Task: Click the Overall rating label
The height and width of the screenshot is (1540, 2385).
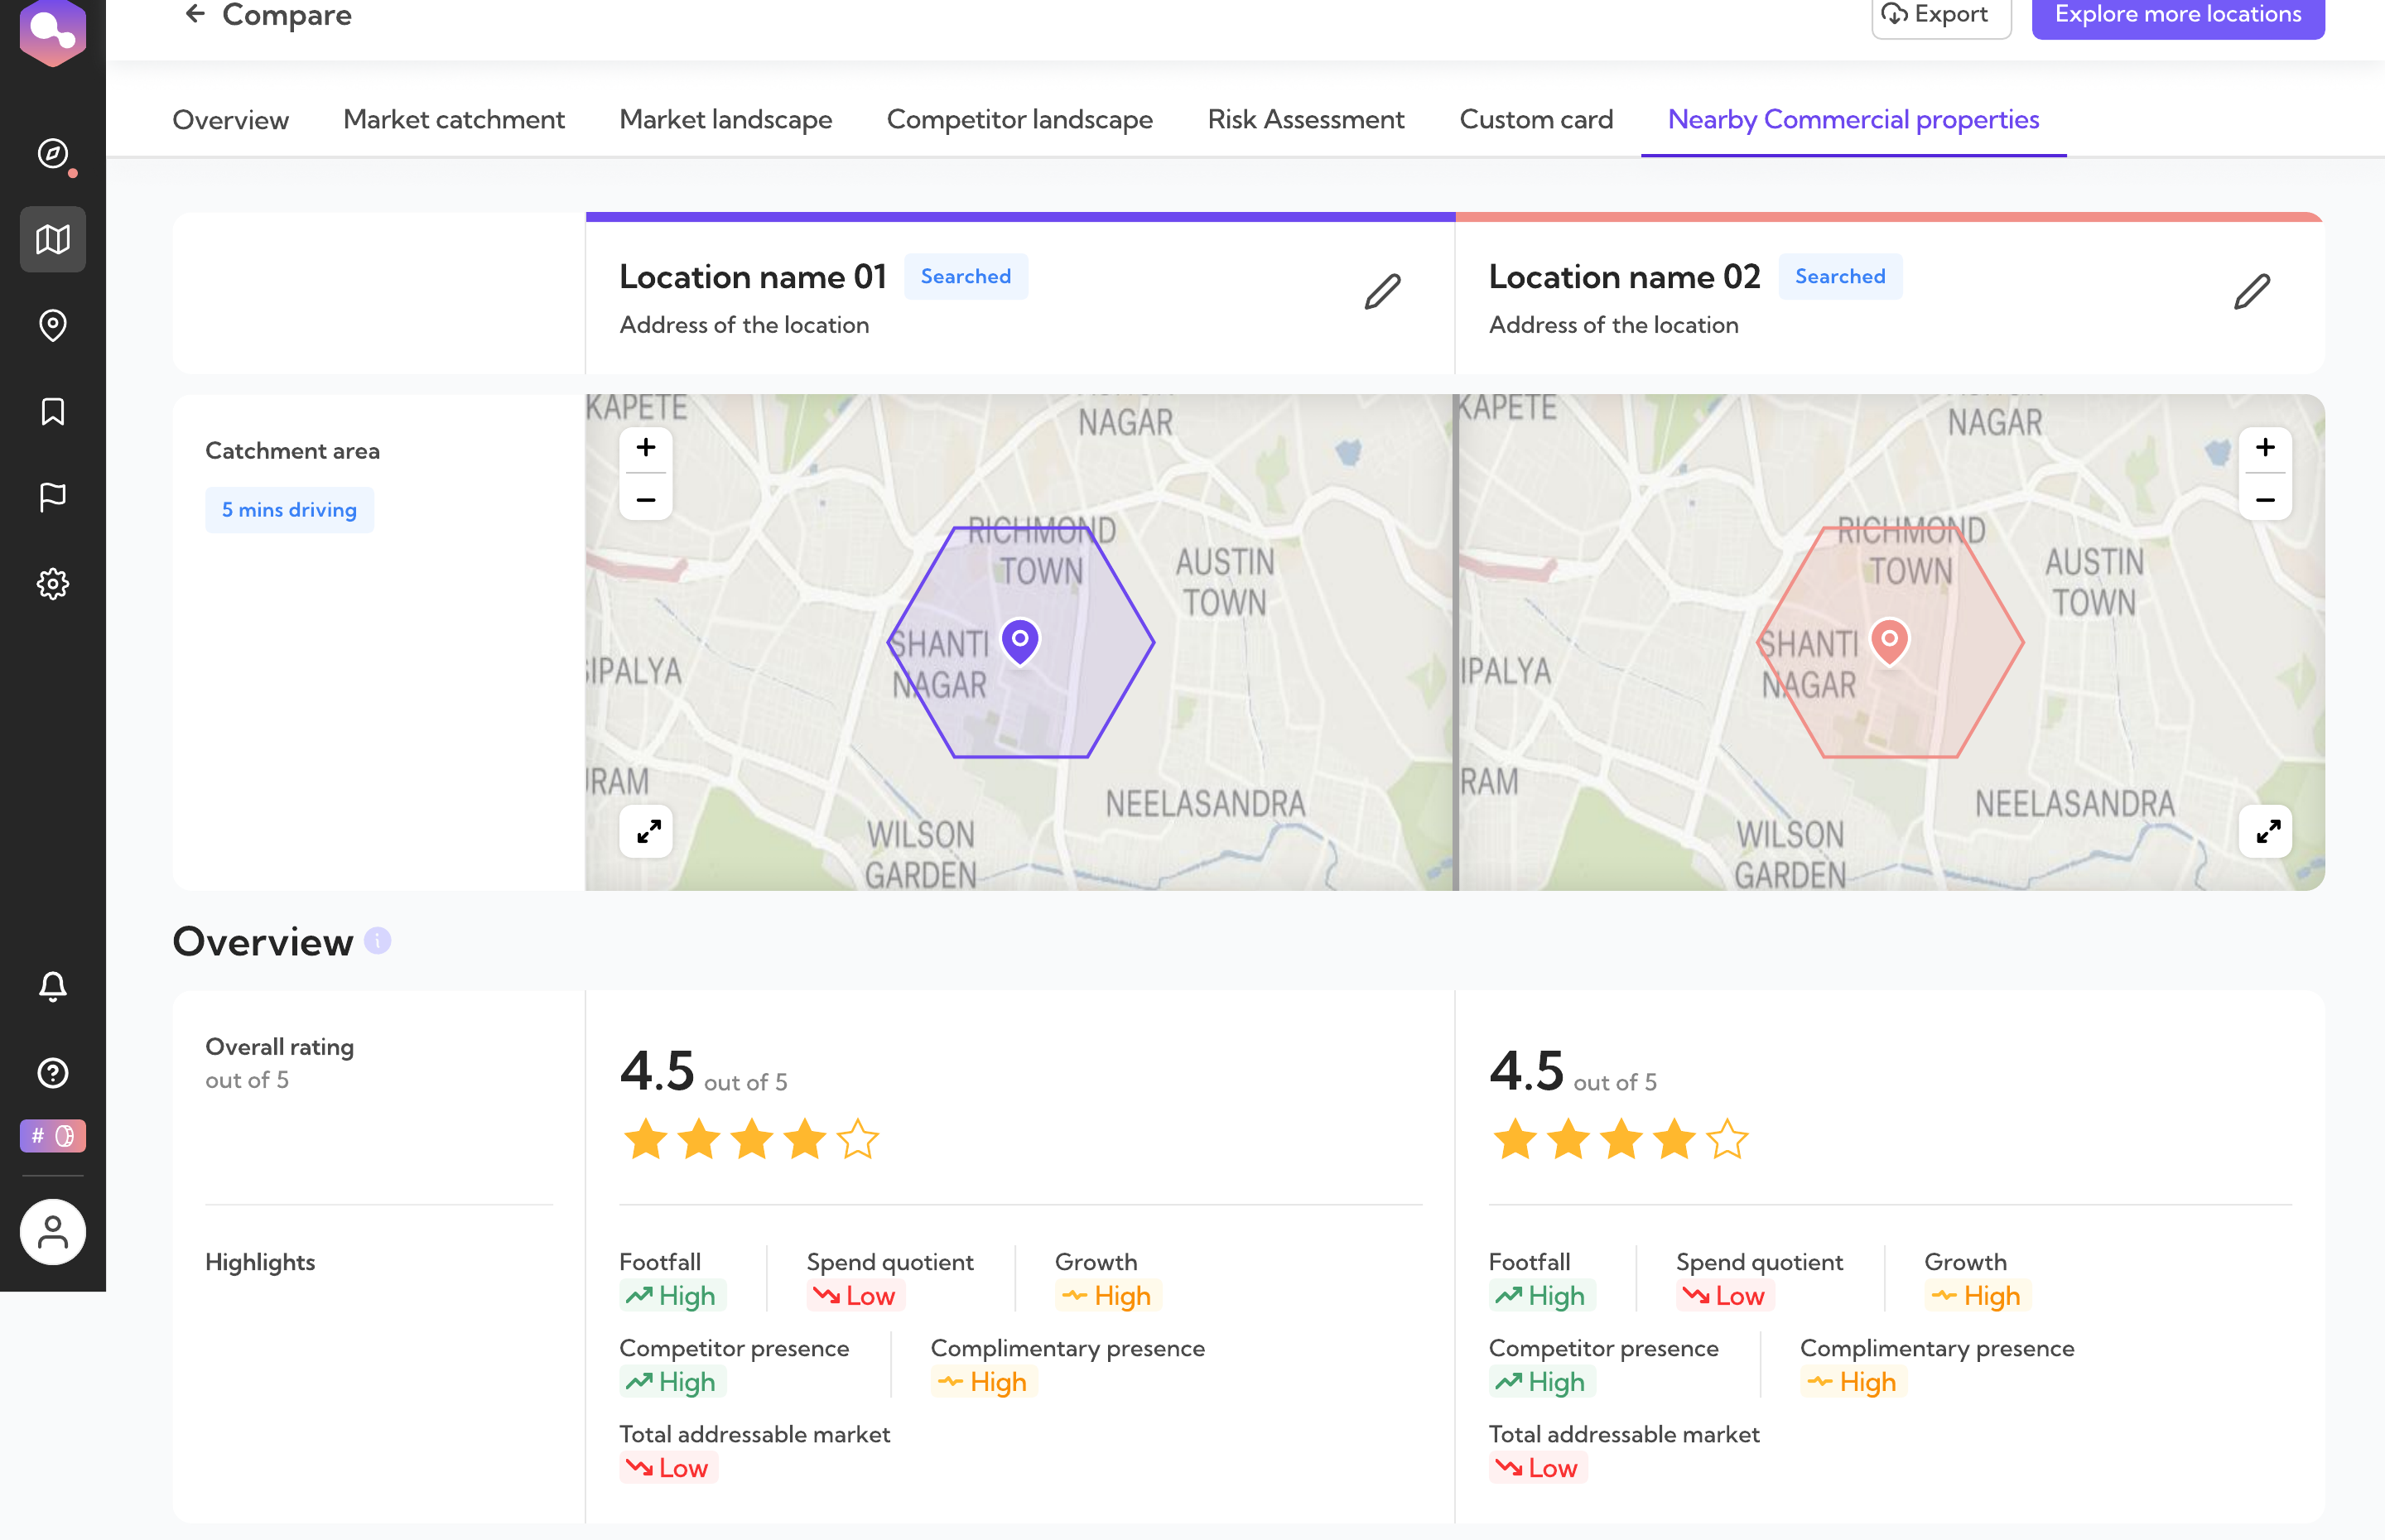Action: click(x=279, y=1047)
